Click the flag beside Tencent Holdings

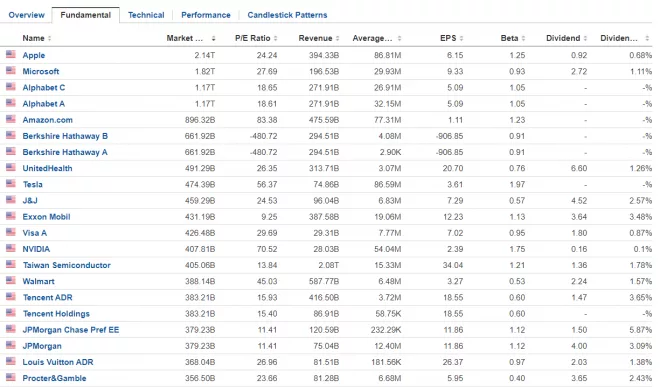[11, 313]
